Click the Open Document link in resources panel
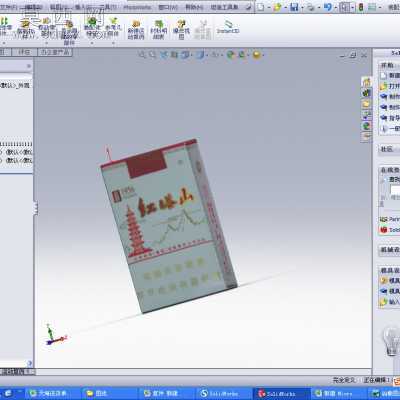The image size is (400, 400). (391, 86)
